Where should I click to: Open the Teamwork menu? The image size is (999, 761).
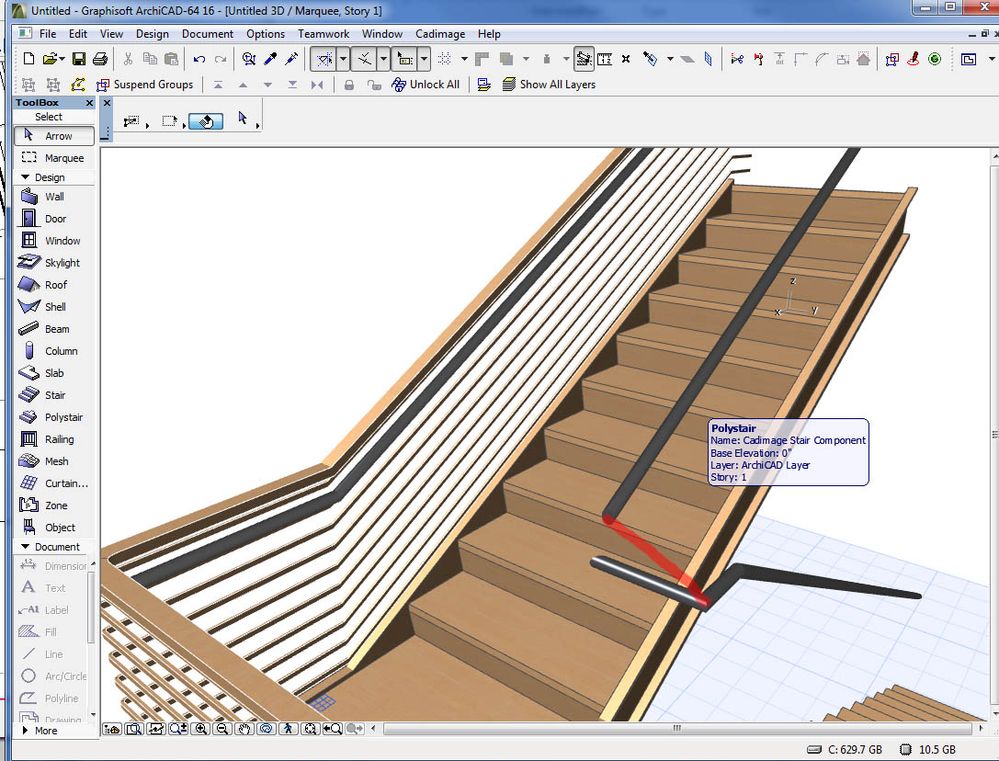coord(323,33)
